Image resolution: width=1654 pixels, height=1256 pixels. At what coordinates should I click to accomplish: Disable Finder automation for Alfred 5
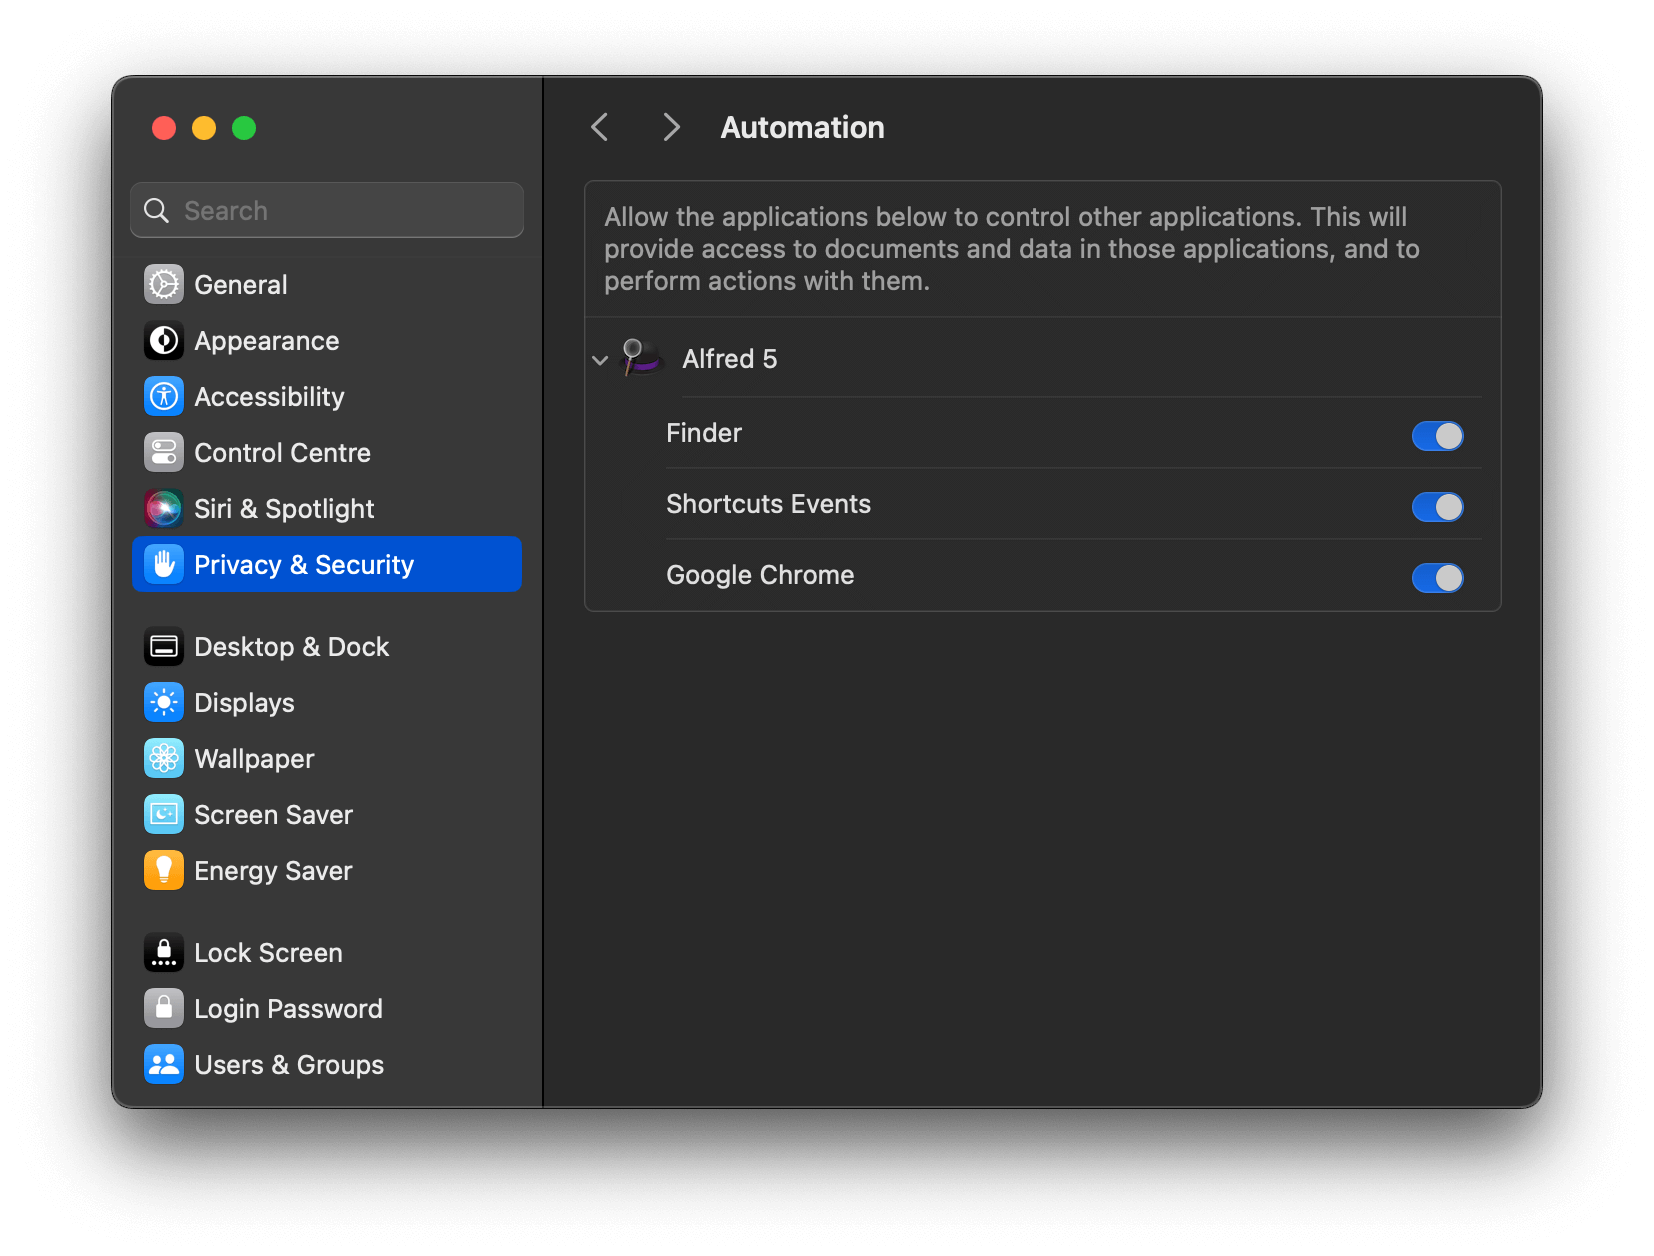[x=1437, y=436]
